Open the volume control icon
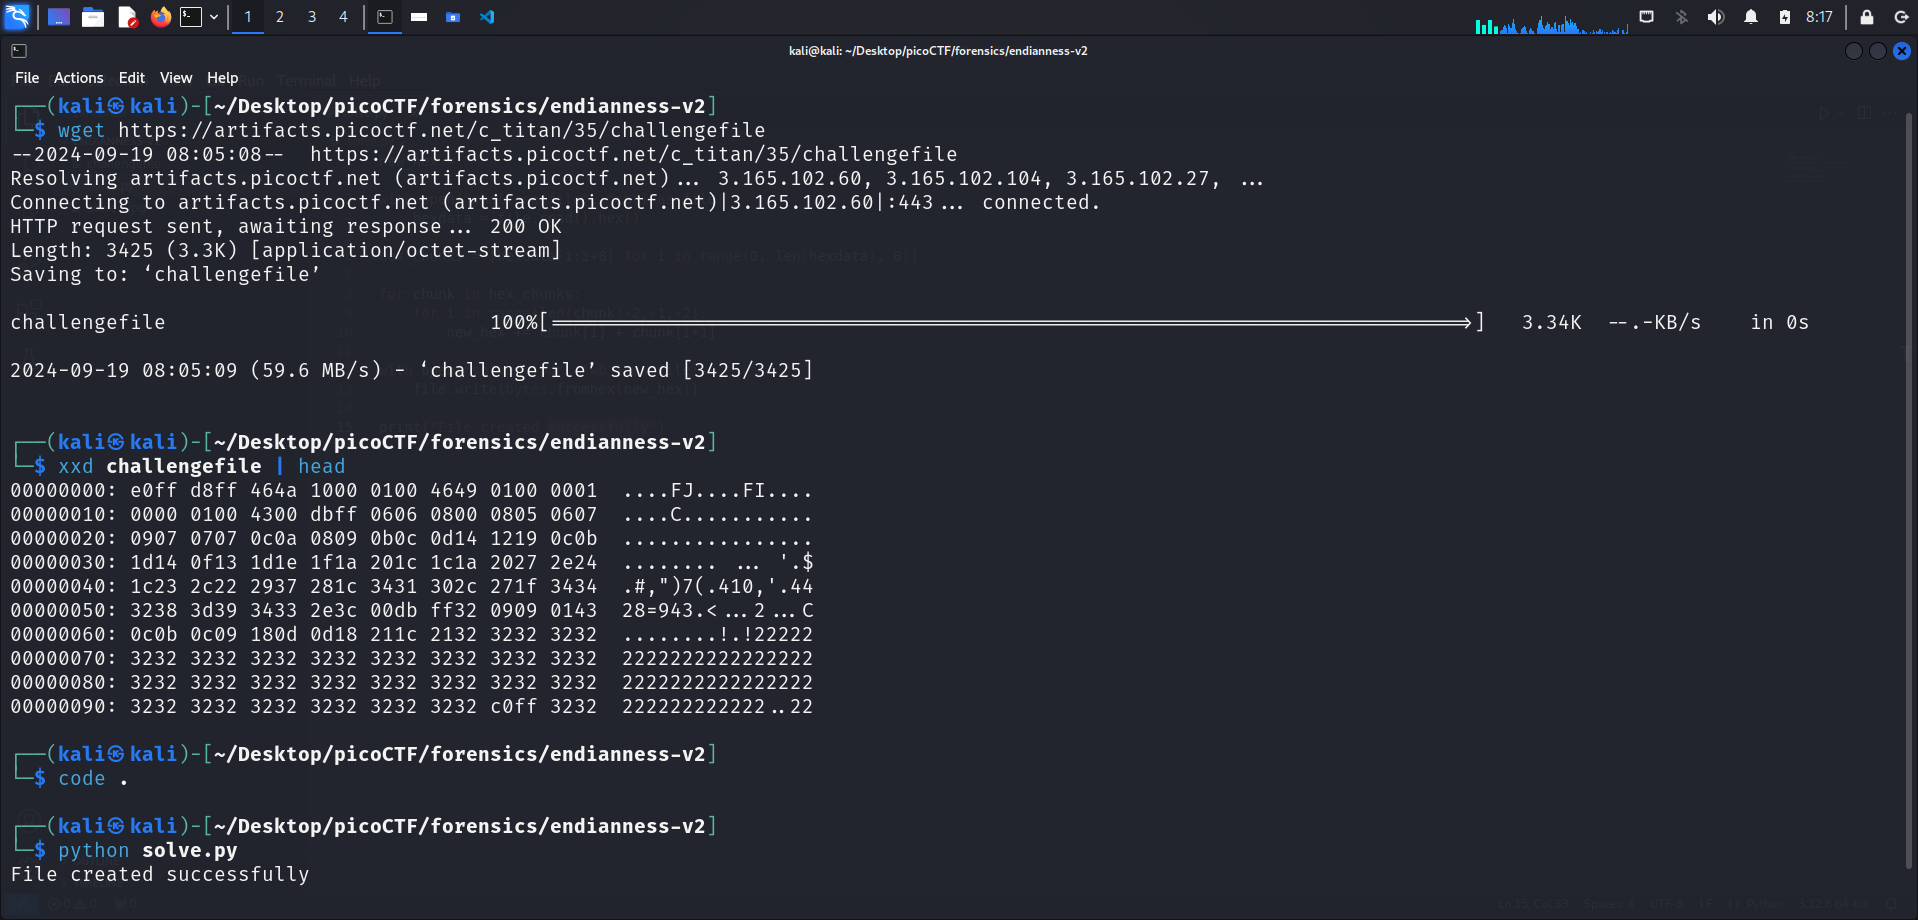The width and height of the screenshot is (1918, 920). coord(1716,17)
